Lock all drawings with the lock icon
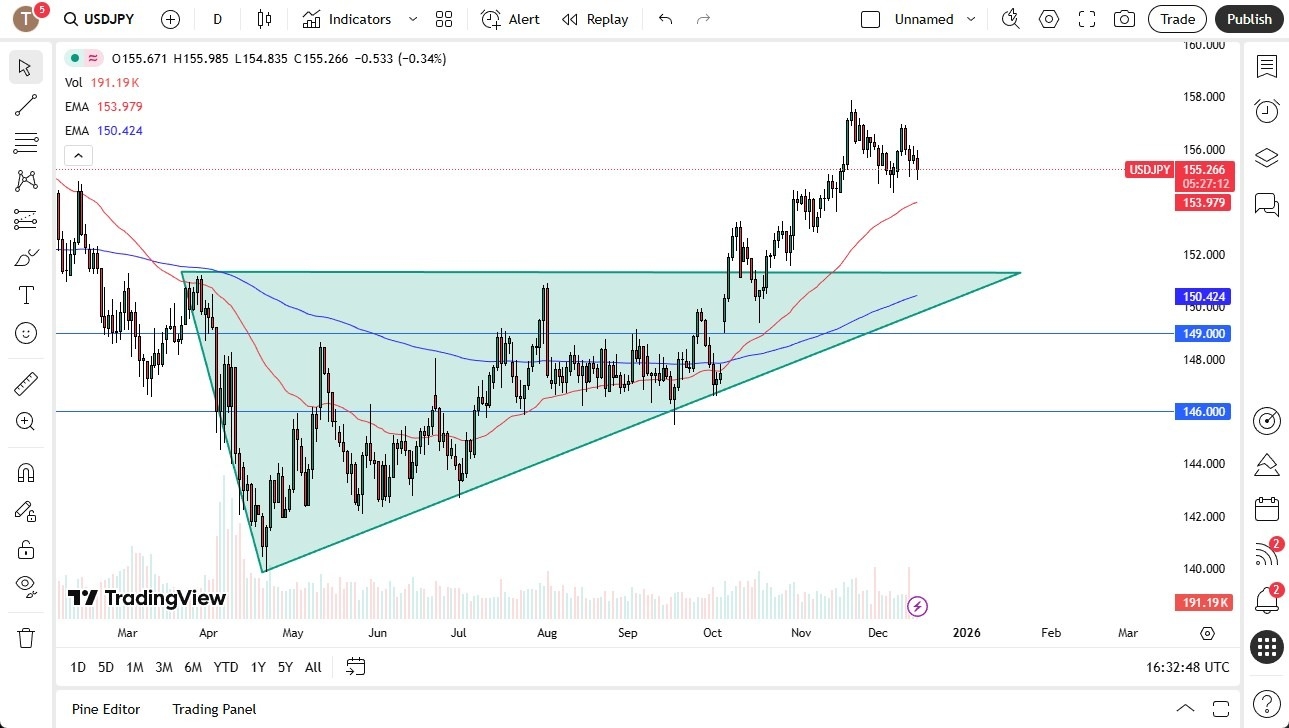1289x728 pixels. tap(25, 549)
